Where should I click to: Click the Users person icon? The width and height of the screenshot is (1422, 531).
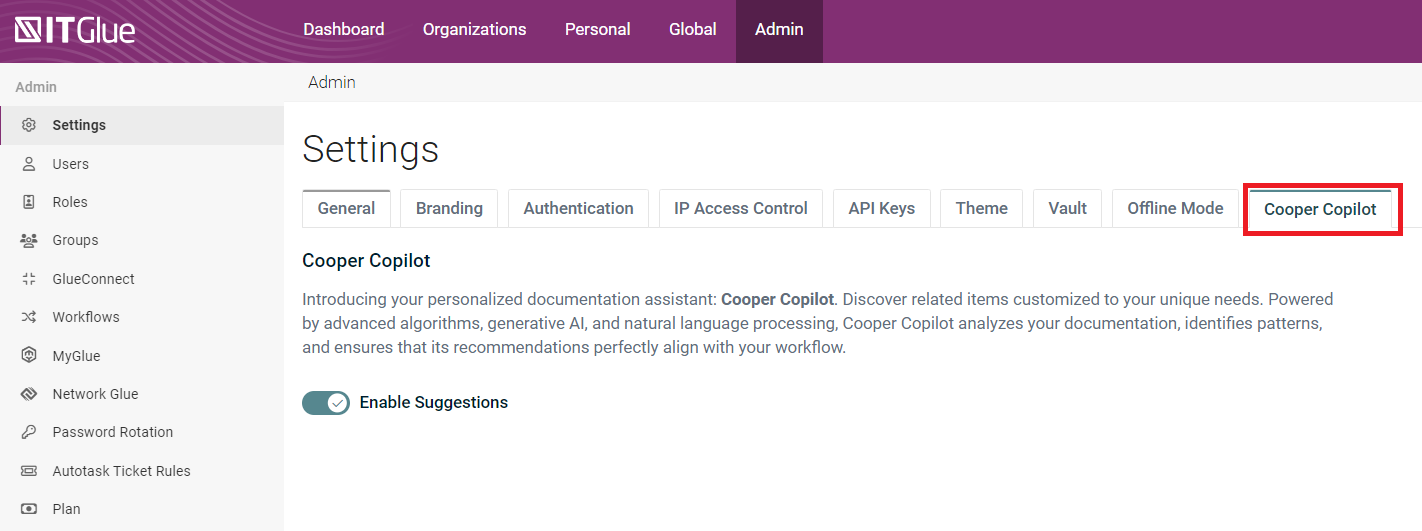(29, 164)
